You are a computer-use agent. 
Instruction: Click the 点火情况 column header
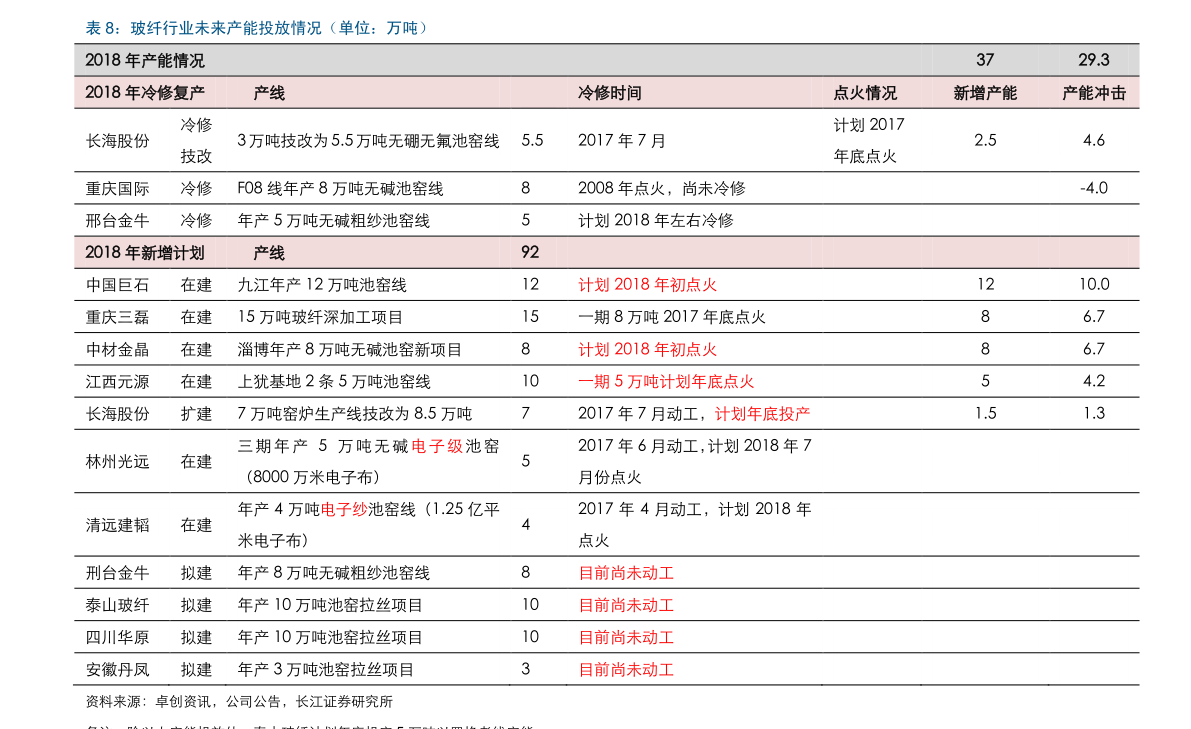click(864, 93)
